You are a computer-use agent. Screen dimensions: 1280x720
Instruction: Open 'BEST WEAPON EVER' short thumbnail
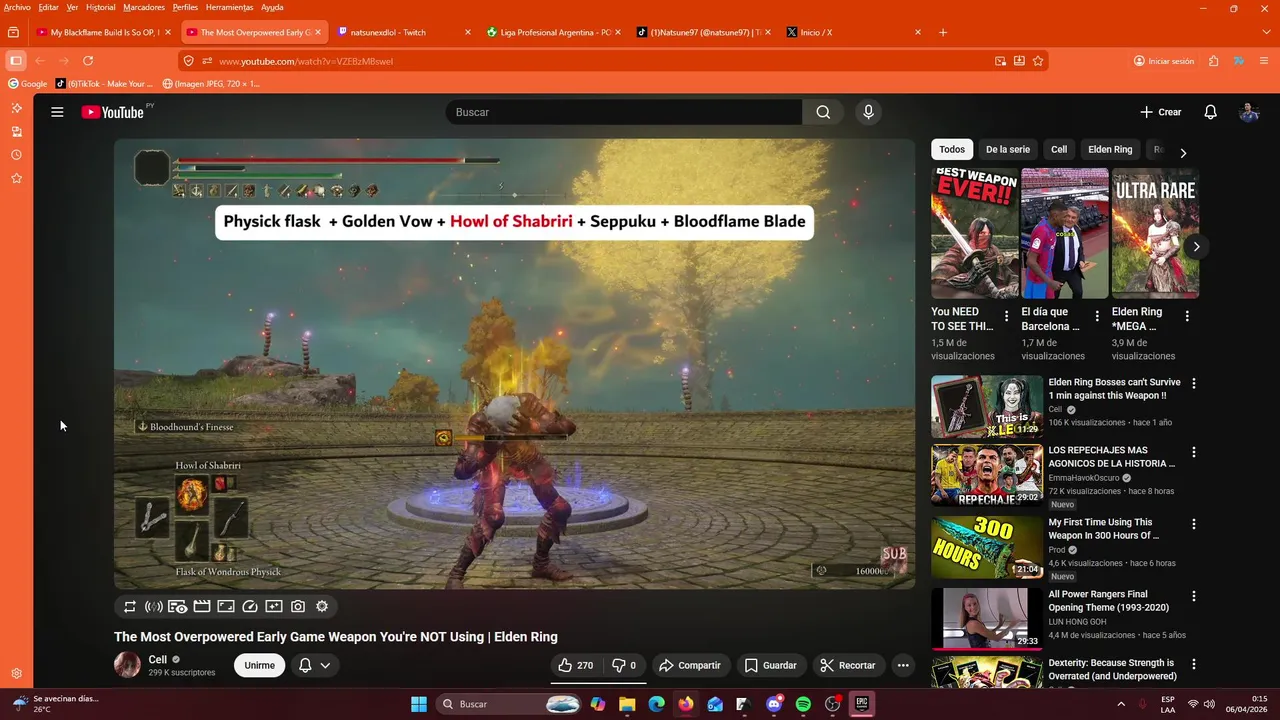pyautogui.click(x=975, y=233)
